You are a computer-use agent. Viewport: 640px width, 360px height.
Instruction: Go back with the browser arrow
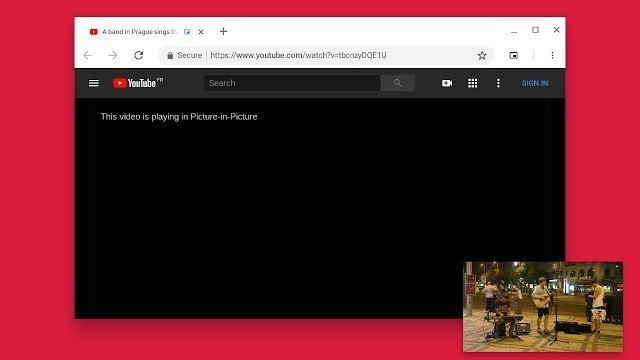tap(88, 55)
